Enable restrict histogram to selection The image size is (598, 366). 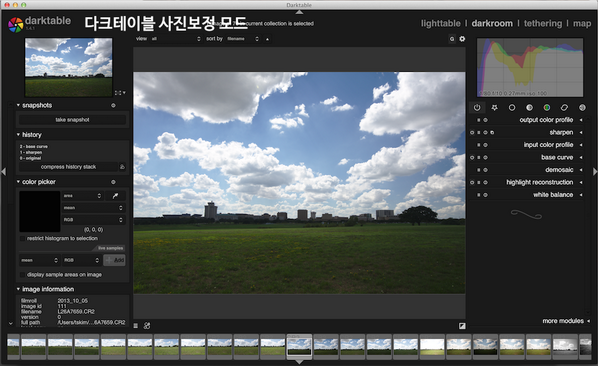[x=22, y=239]
